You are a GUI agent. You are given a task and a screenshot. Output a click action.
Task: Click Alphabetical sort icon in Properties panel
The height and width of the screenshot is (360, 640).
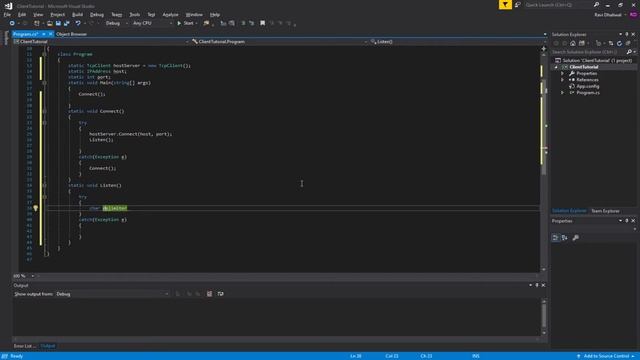564,238
